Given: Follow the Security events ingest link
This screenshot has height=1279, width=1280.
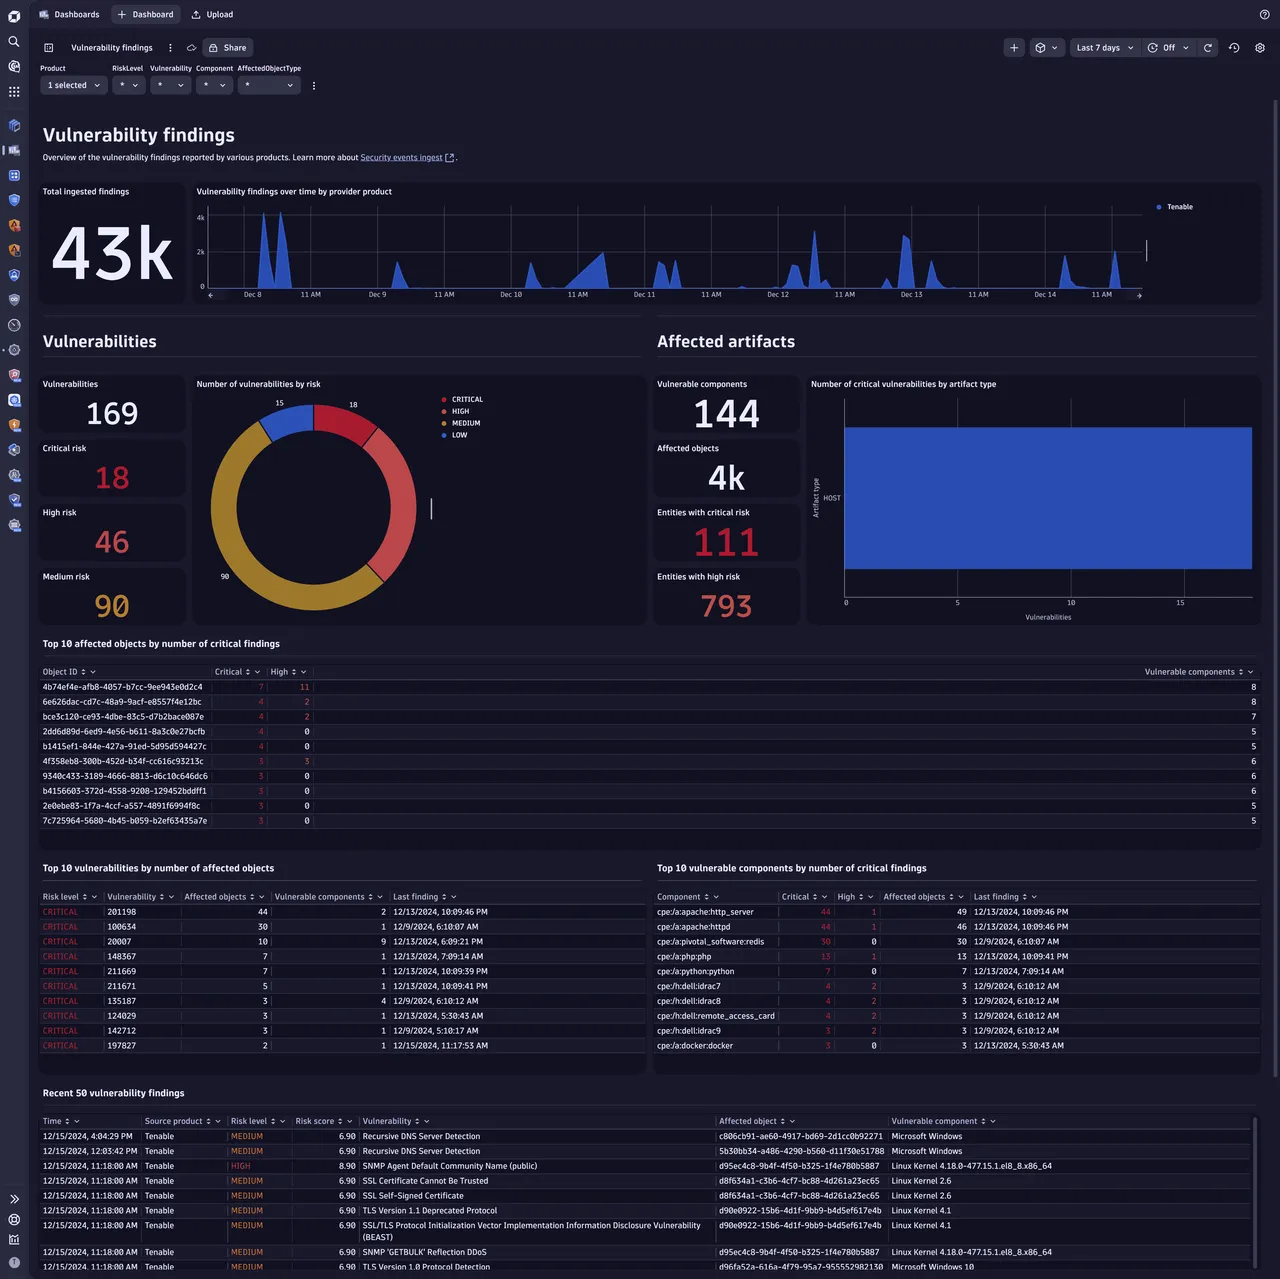Looking at the screenshot, I should point(401,158).
